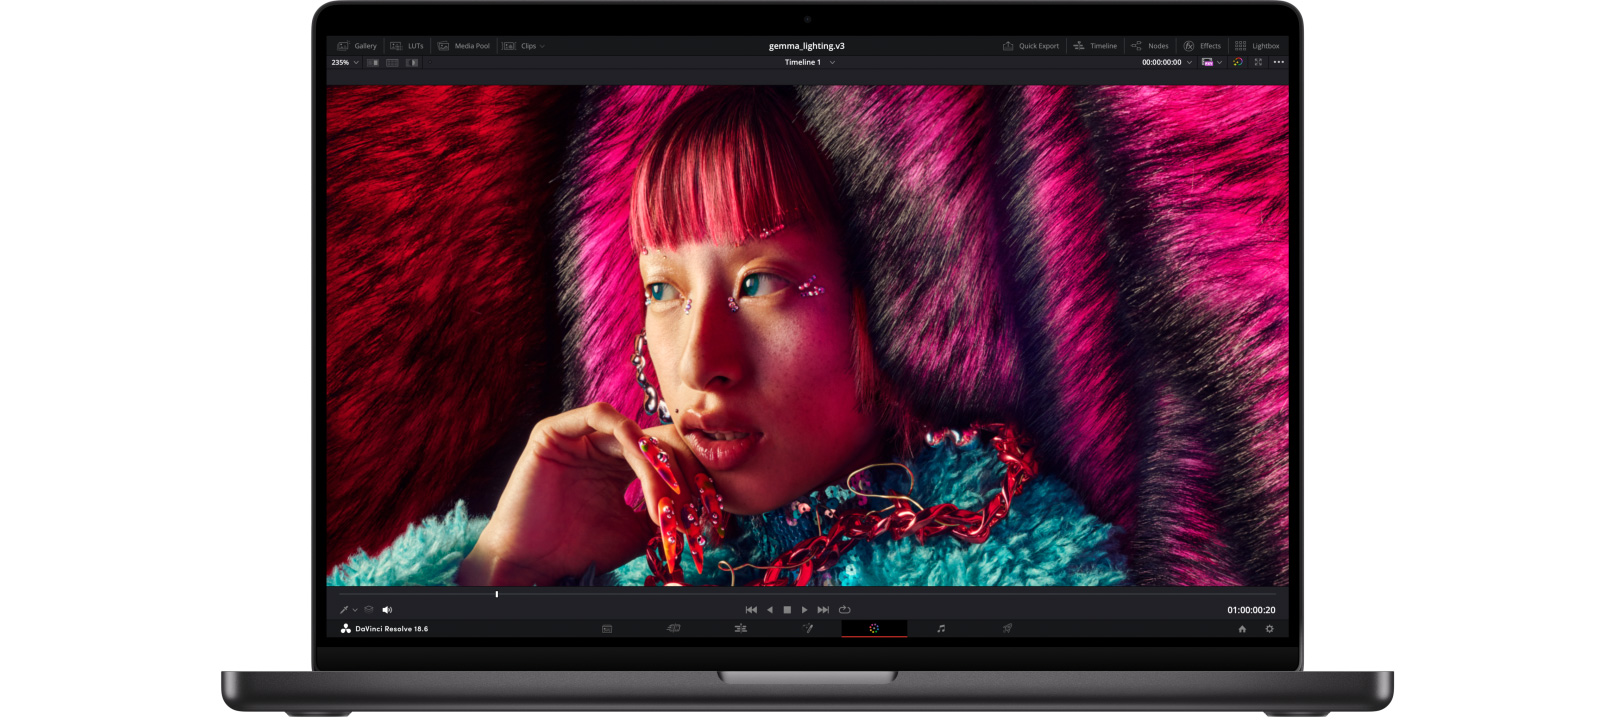Mute the viewer audio speaker icon
The height and width of the screenshot is (720, 1614).
[x=387, y=610]
